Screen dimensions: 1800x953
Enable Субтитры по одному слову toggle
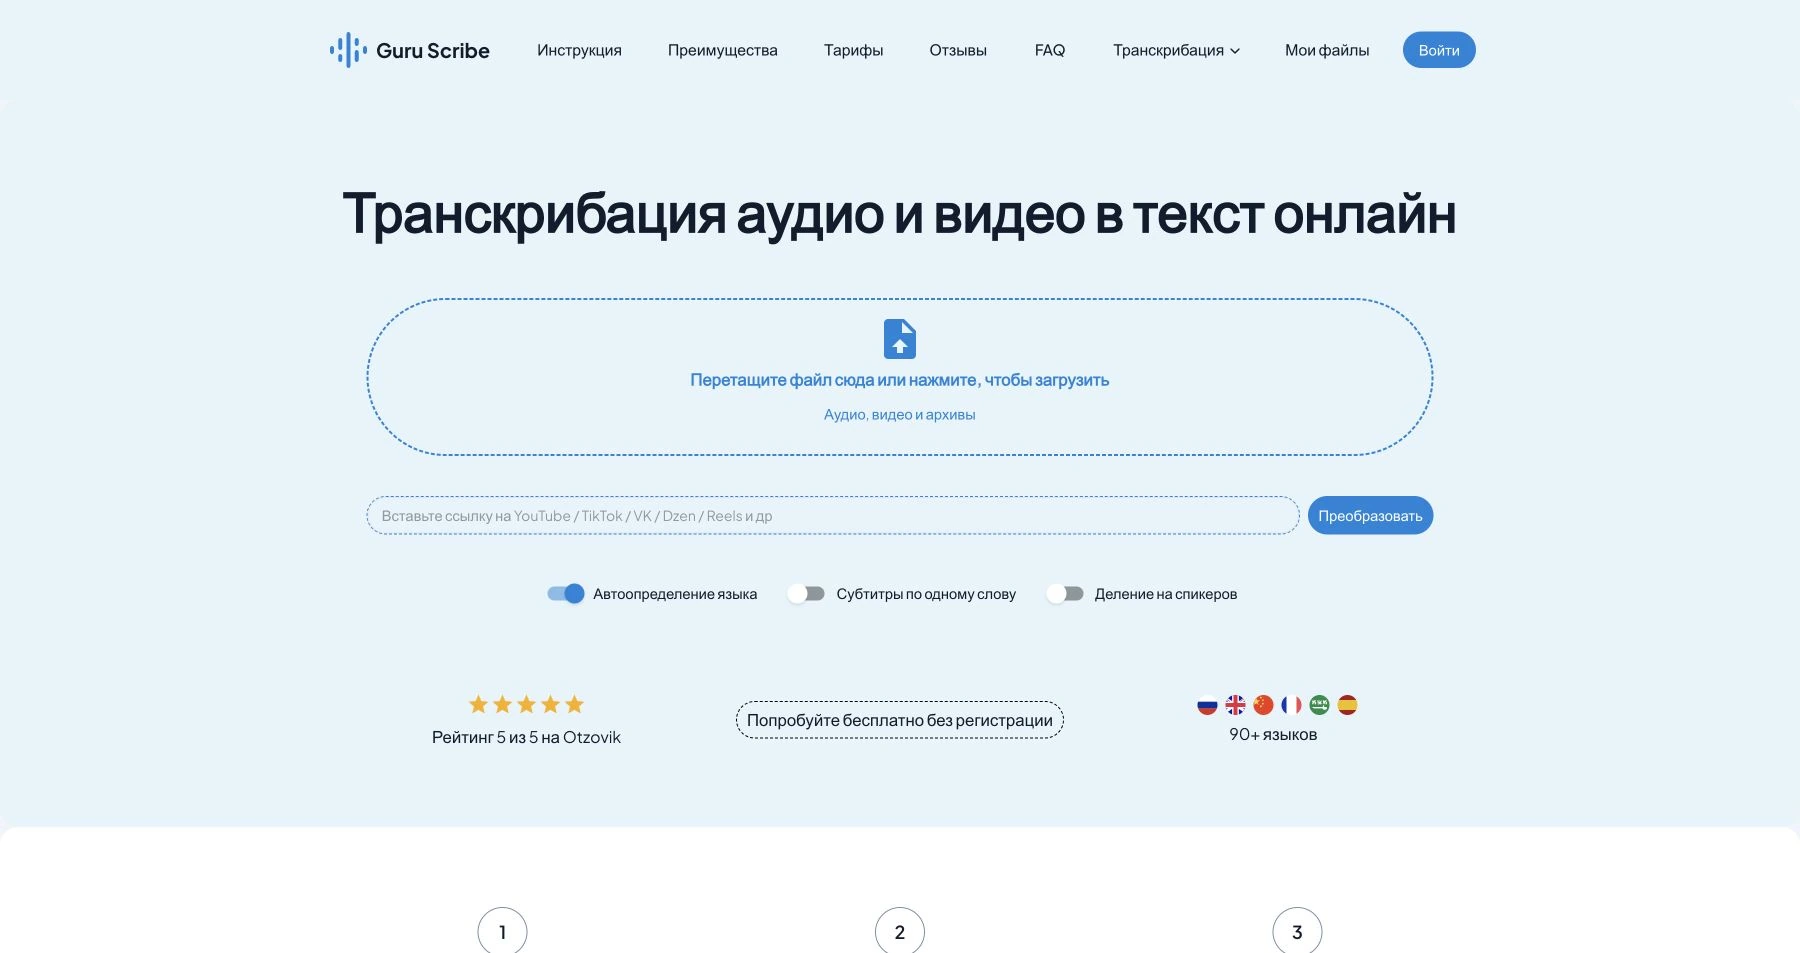(805, 594)
